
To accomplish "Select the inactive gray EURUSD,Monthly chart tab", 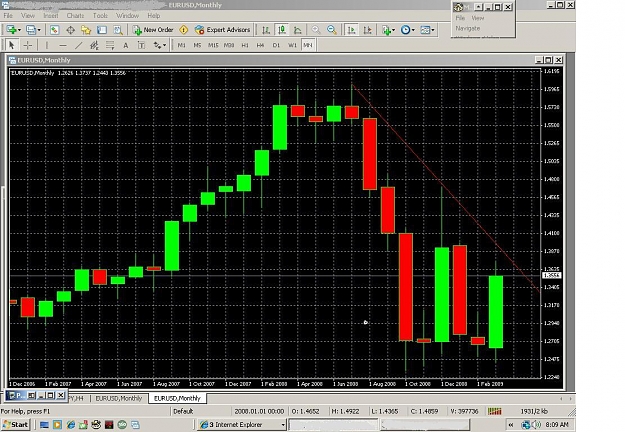I will tap(119, 398).
